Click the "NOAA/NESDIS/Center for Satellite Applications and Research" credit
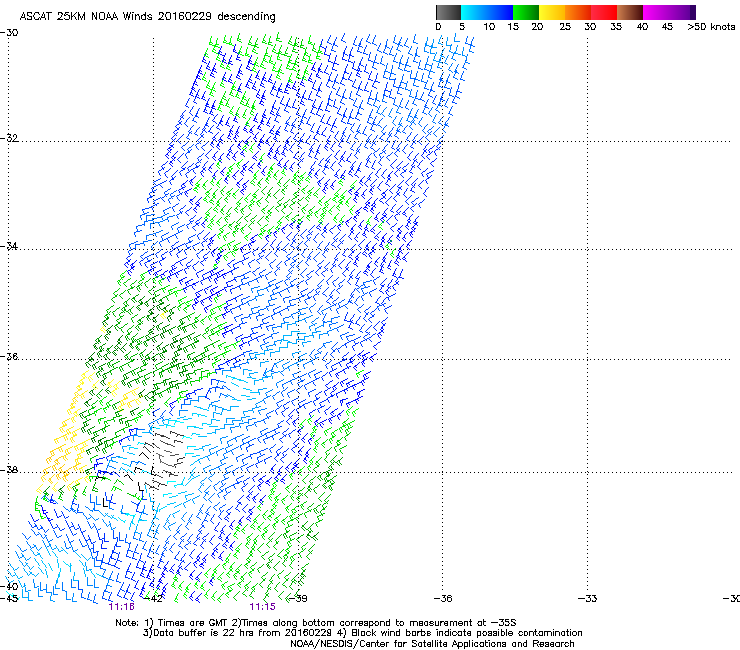This screenshot has width=740, height=650. click(432, 644)
